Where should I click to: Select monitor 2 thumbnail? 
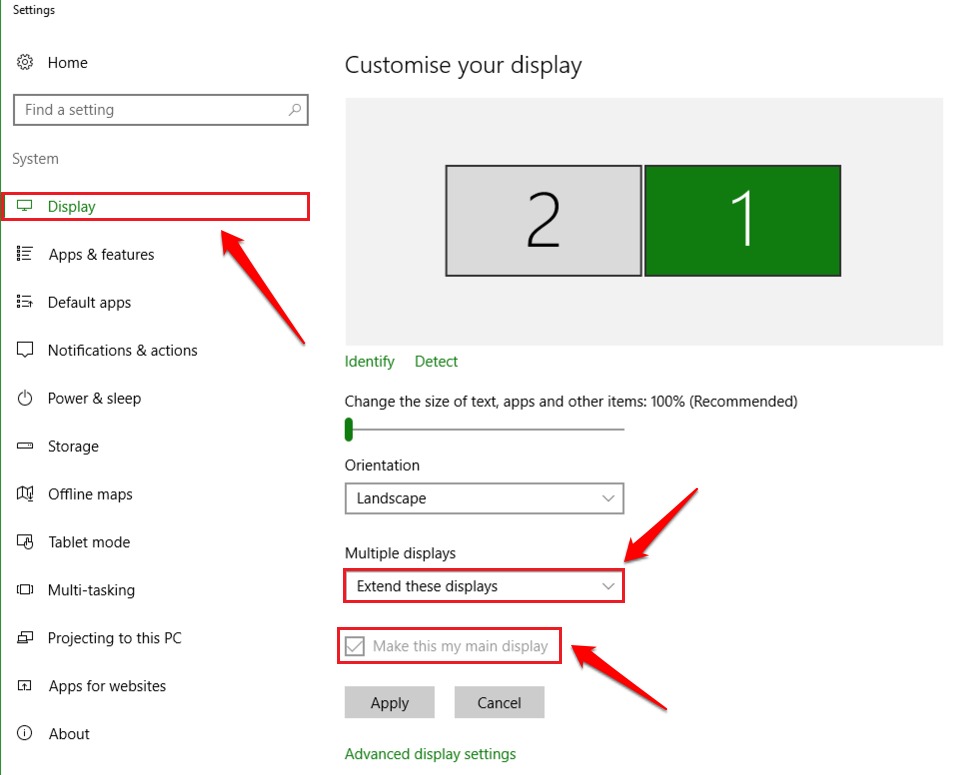[543, 221]
